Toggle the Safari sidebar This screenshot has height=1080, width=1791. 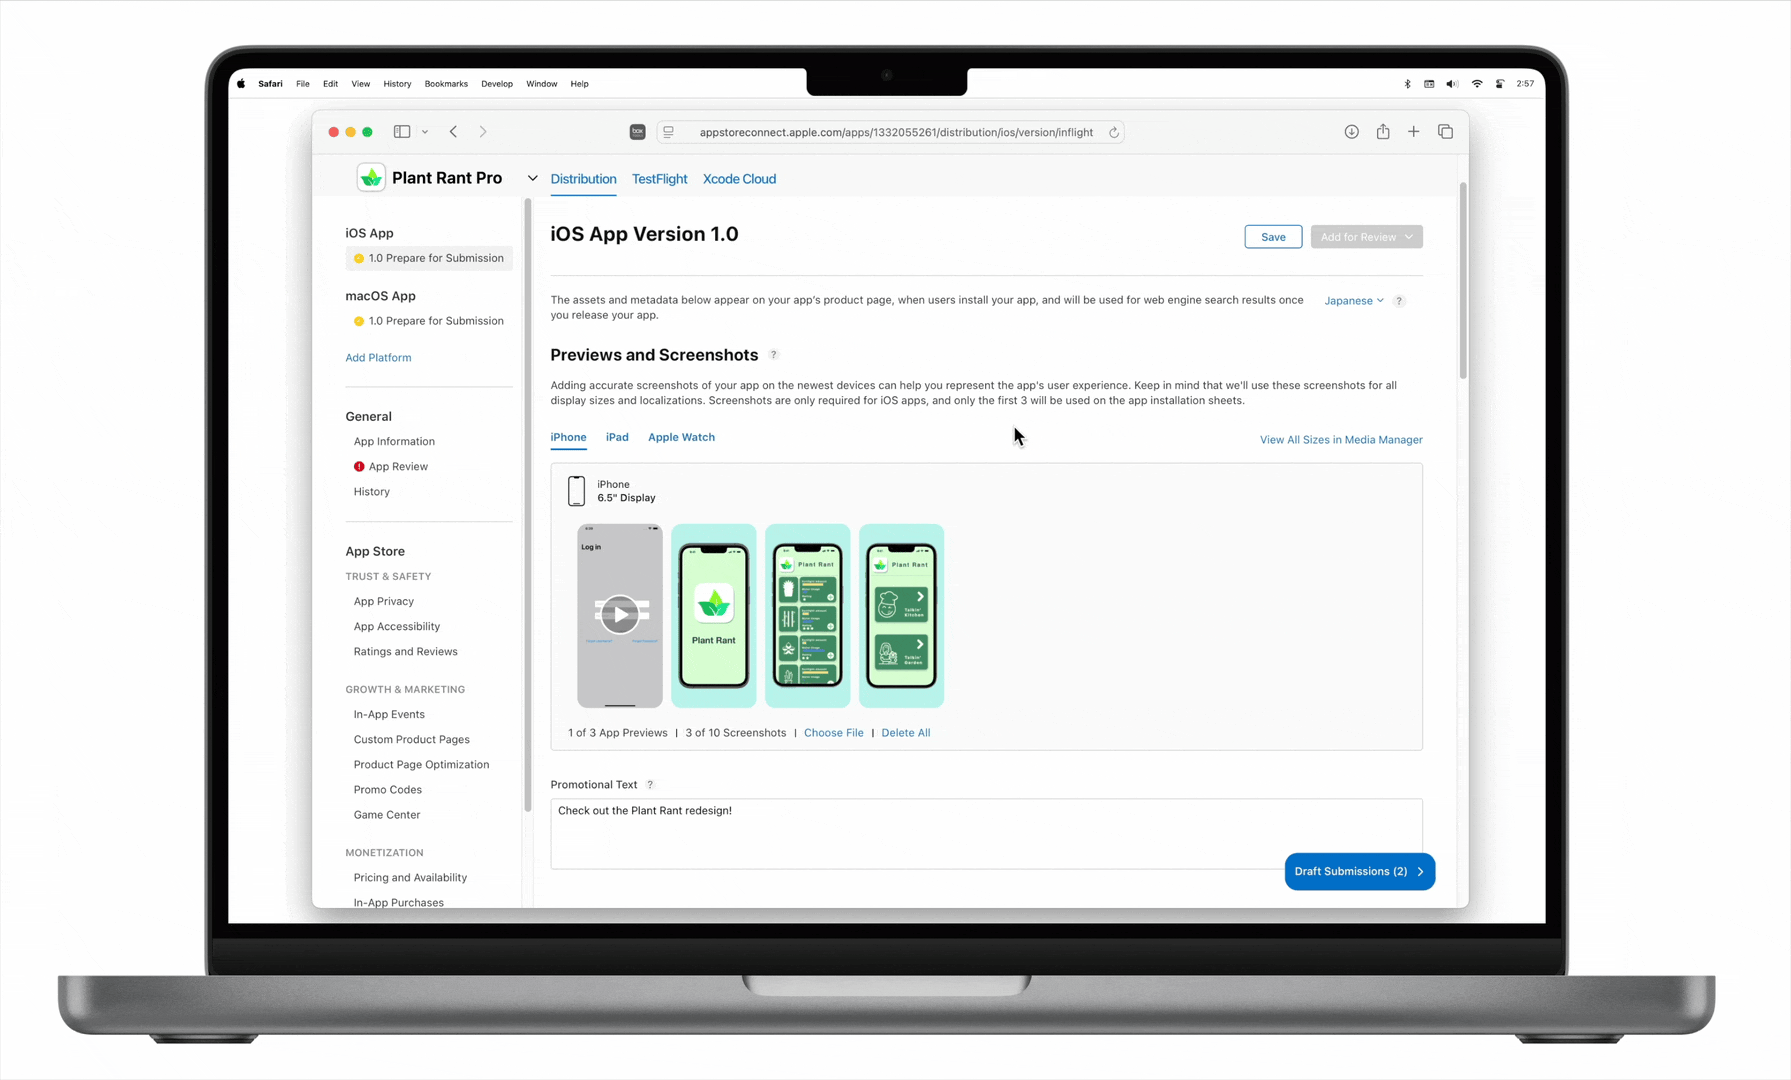point(402,132)
